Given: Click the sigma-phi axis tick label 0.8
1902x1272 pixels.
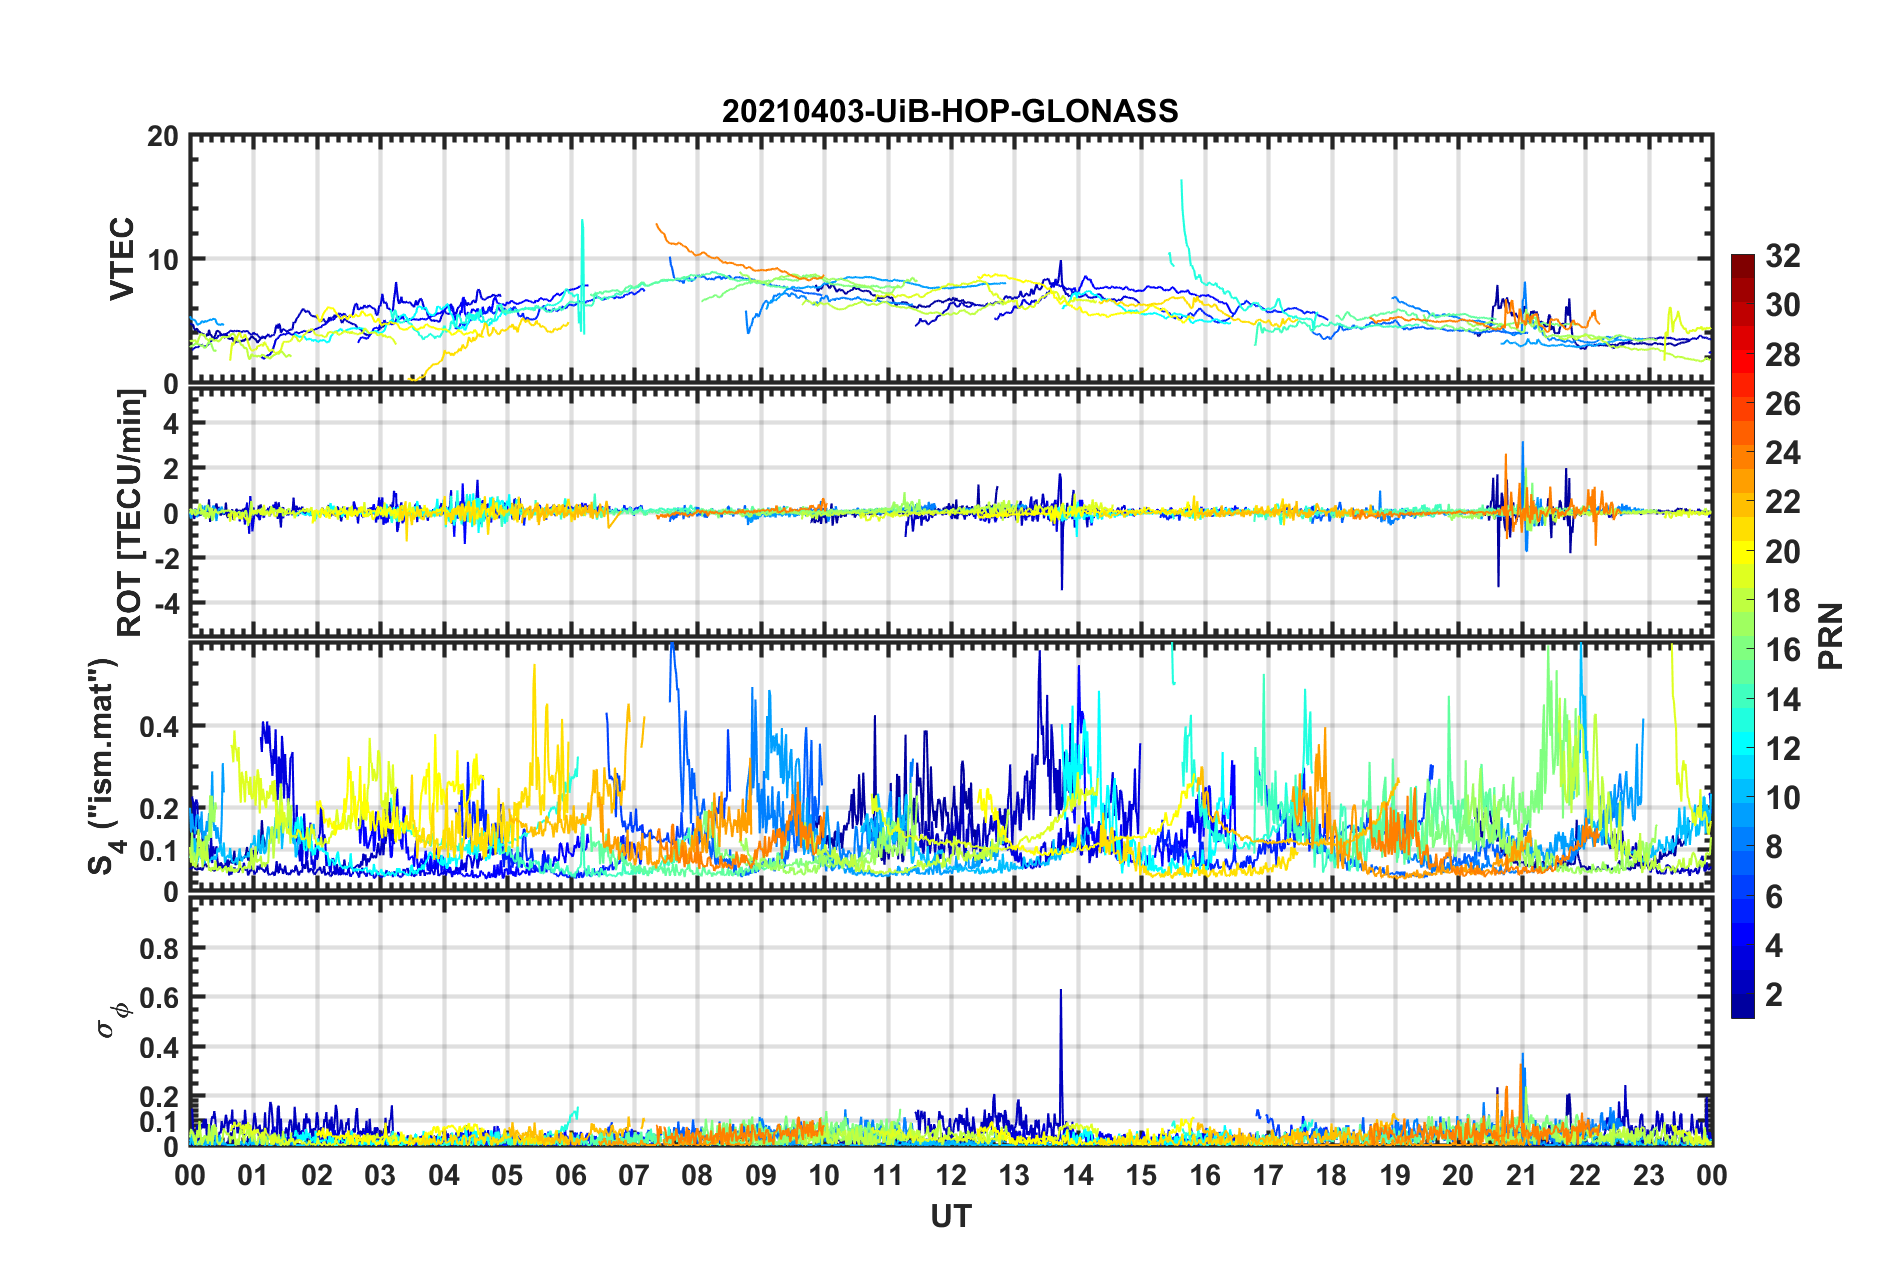Looking at the screenshot, I should pyautogui.click(x=160, y=948).
